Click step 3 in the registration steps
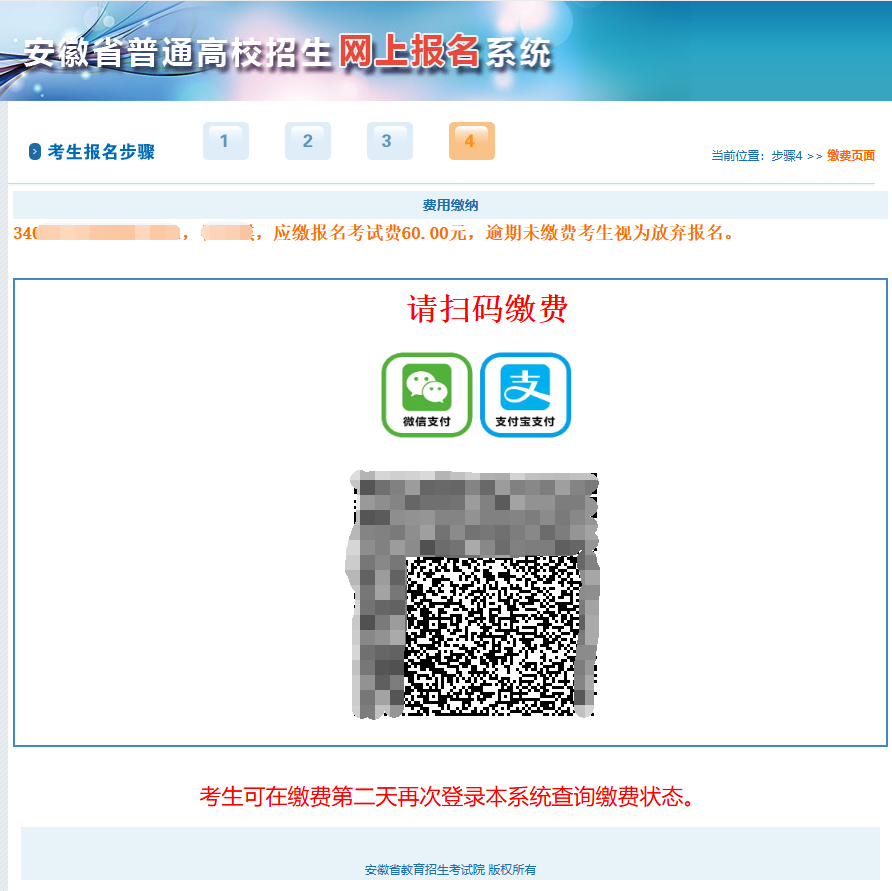 [x=389, y=141]
